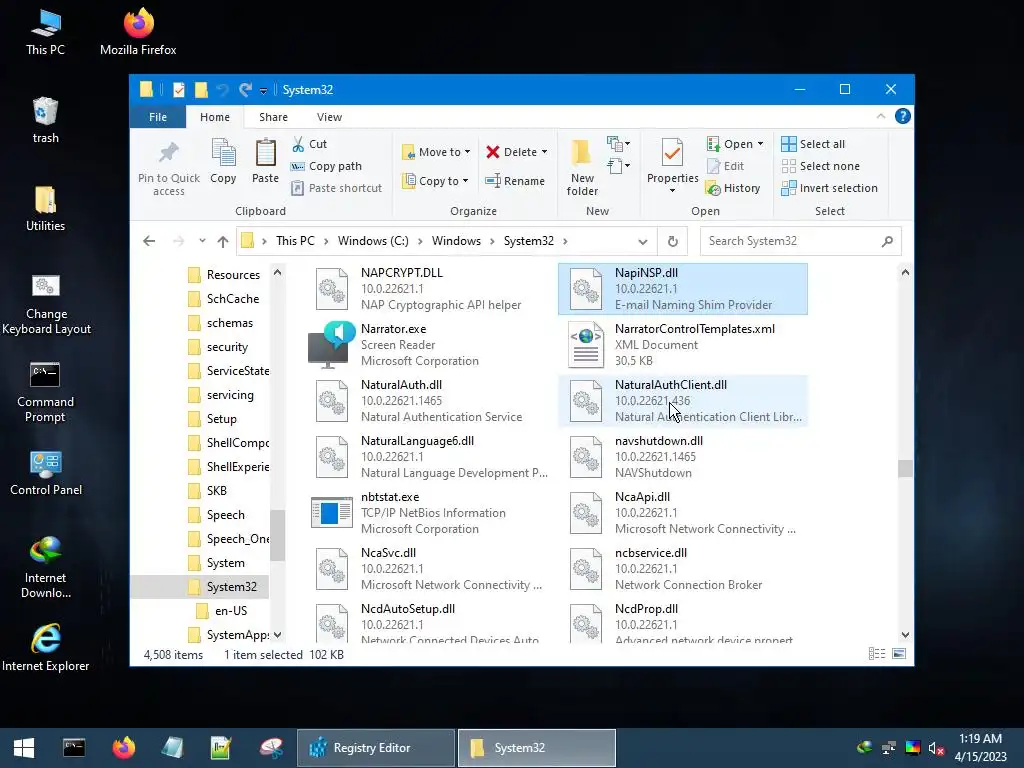Viewport: 1024px width, 768px height.
Task: Open Move to dropdown
Action: point(436,152)
